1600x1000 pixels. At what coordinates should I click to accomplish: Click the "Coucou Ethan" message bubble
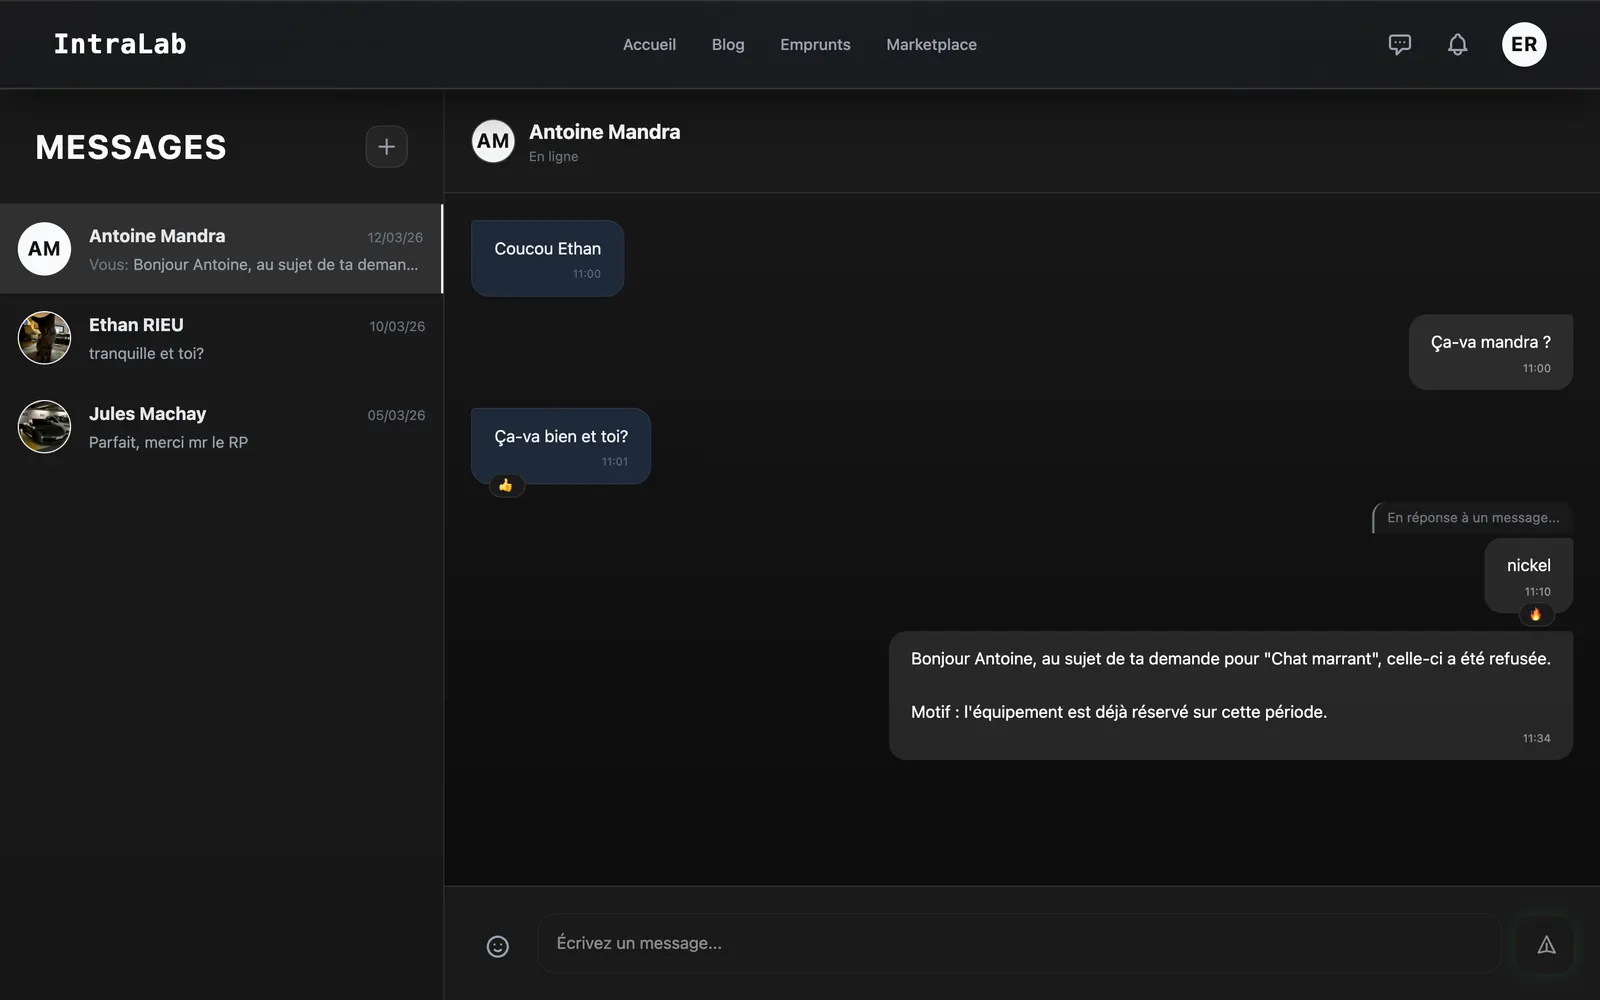tap(547, 258)
